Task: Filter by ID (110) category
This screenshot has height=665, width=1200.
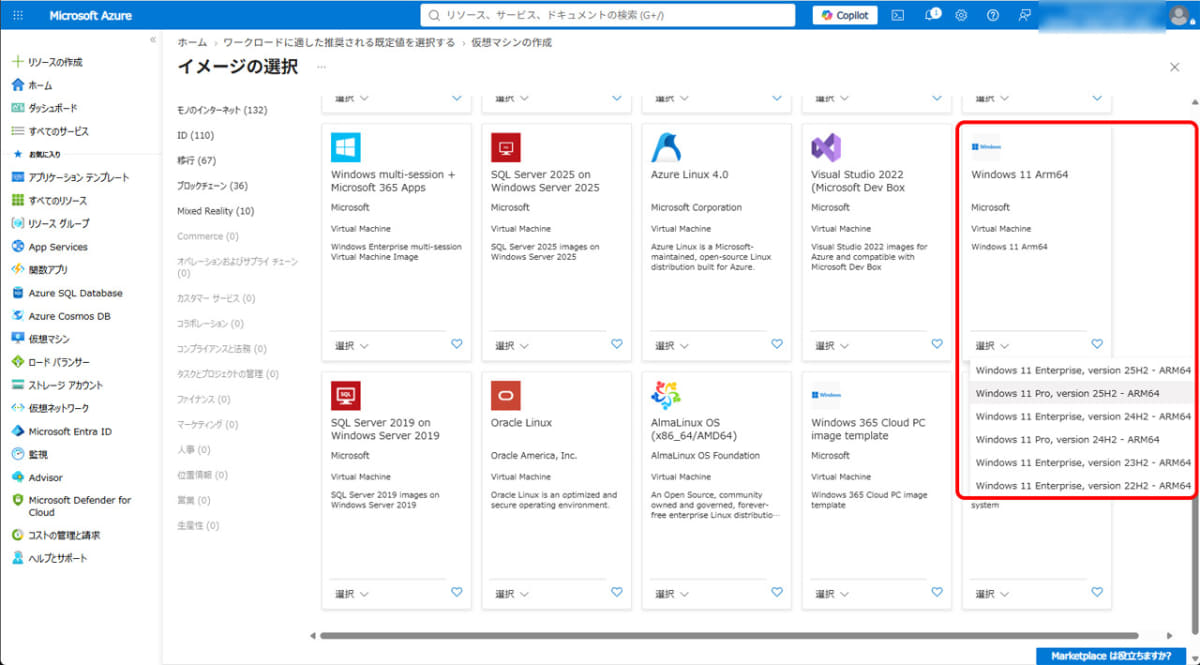Action: (195, 135)
